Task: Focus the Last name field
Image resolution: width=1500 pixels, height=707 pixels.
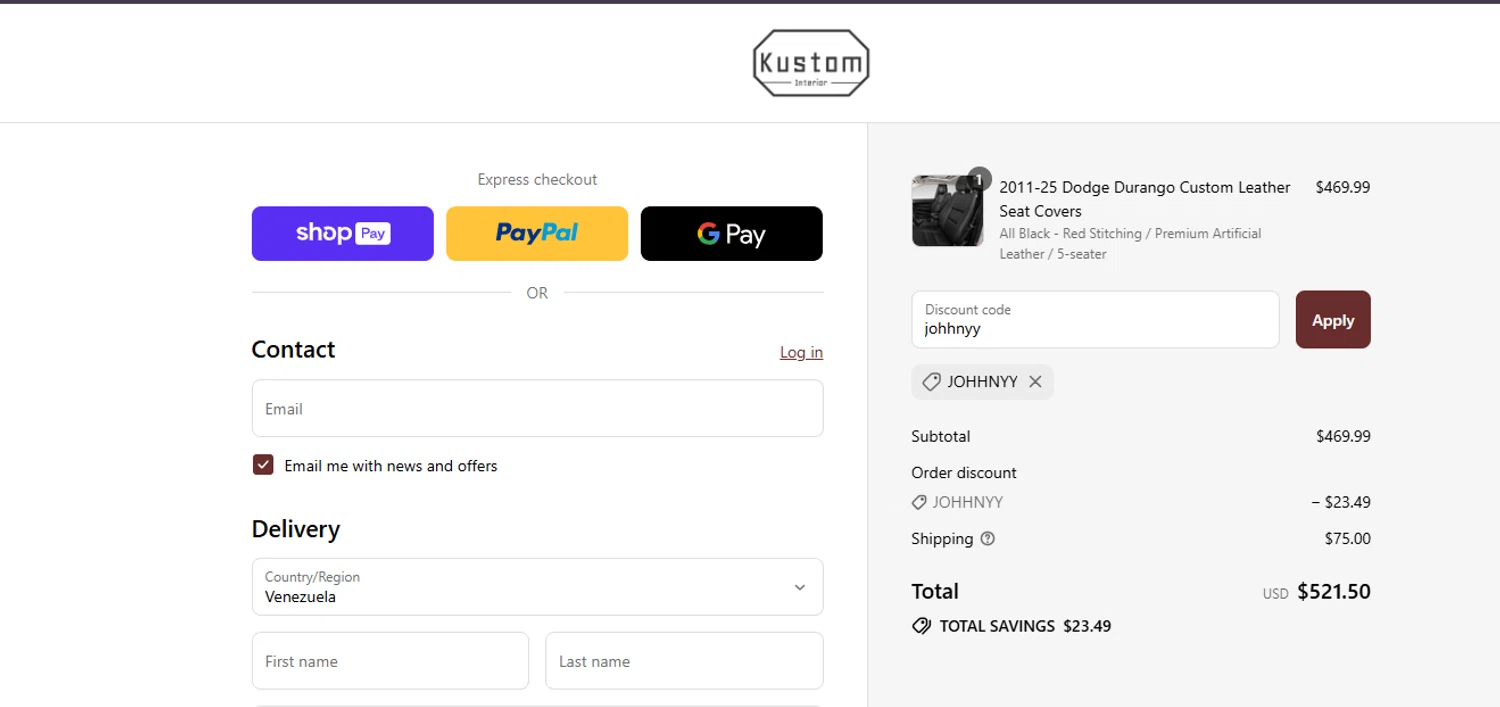Action: coord(684,661)
